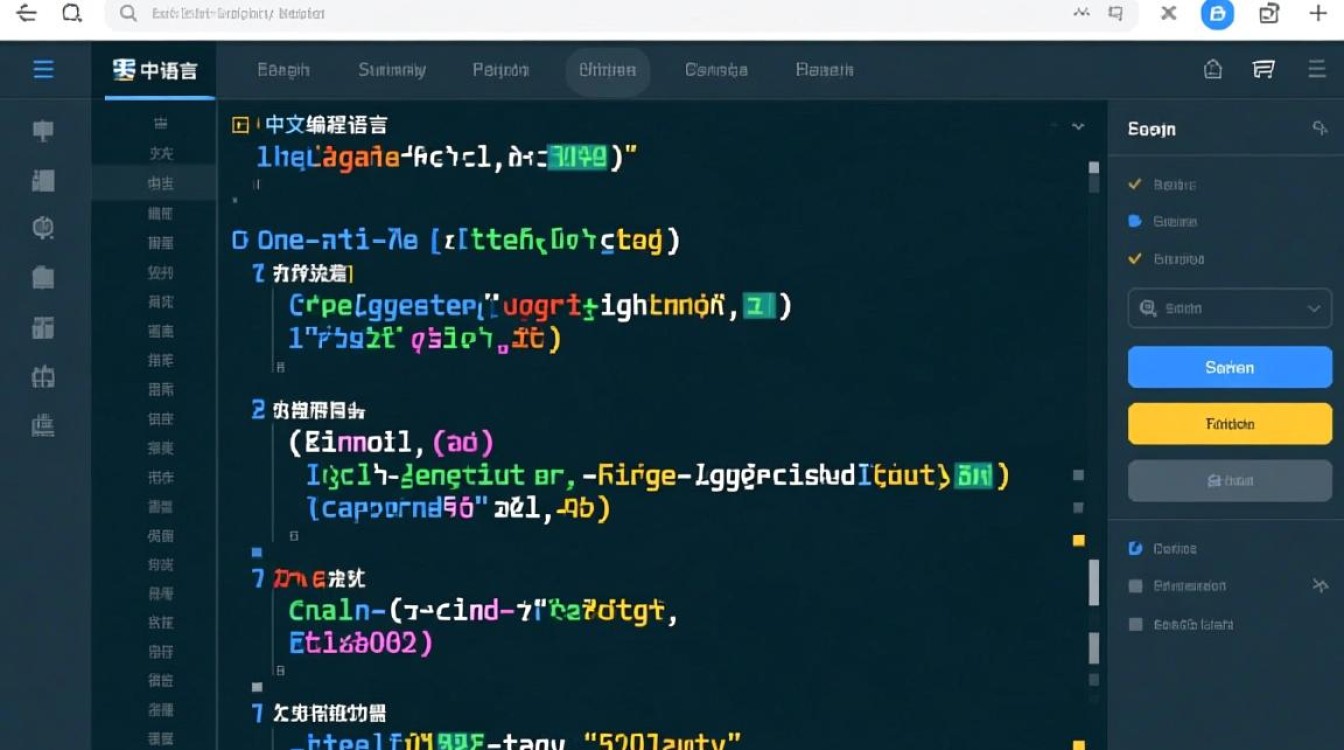1344x750 pixels.
Task: Enable the last checkbox in the right panel
Action: click(x=1135, y=624)
